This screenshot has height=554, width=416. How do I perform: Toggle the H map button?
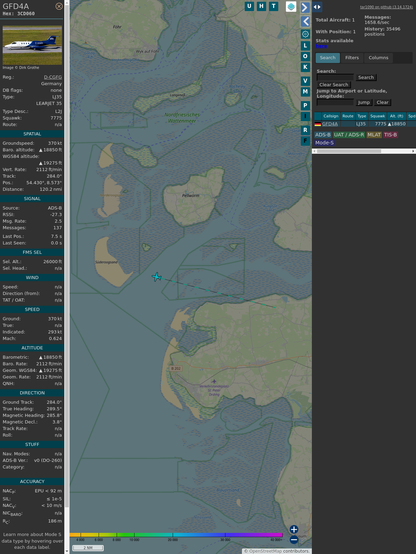[x=261, y=6]
